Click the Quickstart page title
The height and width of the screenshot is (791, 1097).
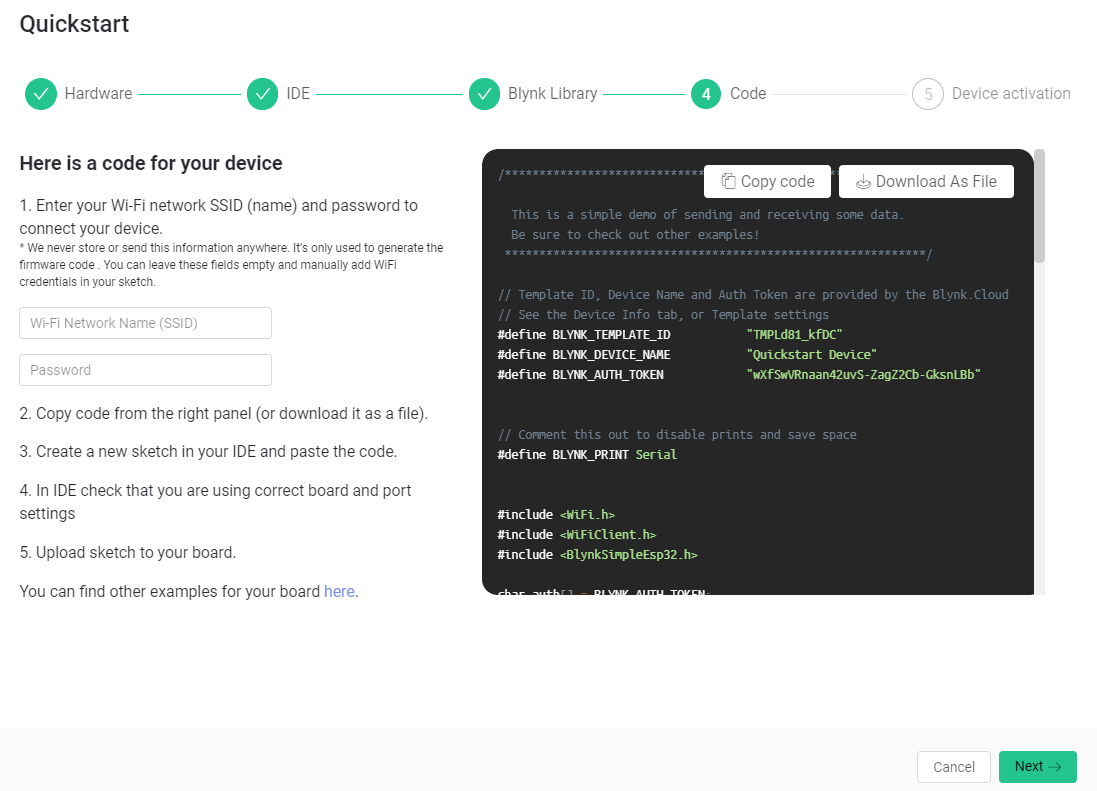pos(74,24)
